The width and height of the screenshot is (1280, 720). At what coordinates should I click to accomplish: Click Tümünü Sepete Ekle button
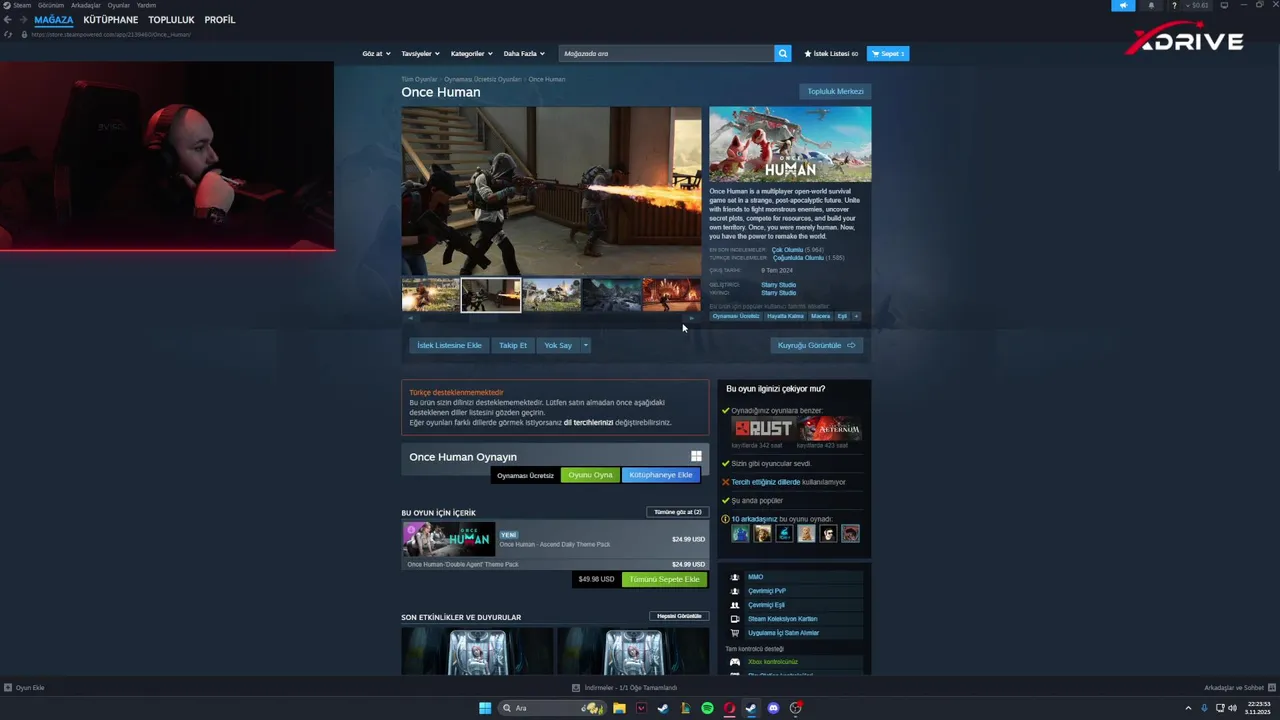click(x=664, y=579)
